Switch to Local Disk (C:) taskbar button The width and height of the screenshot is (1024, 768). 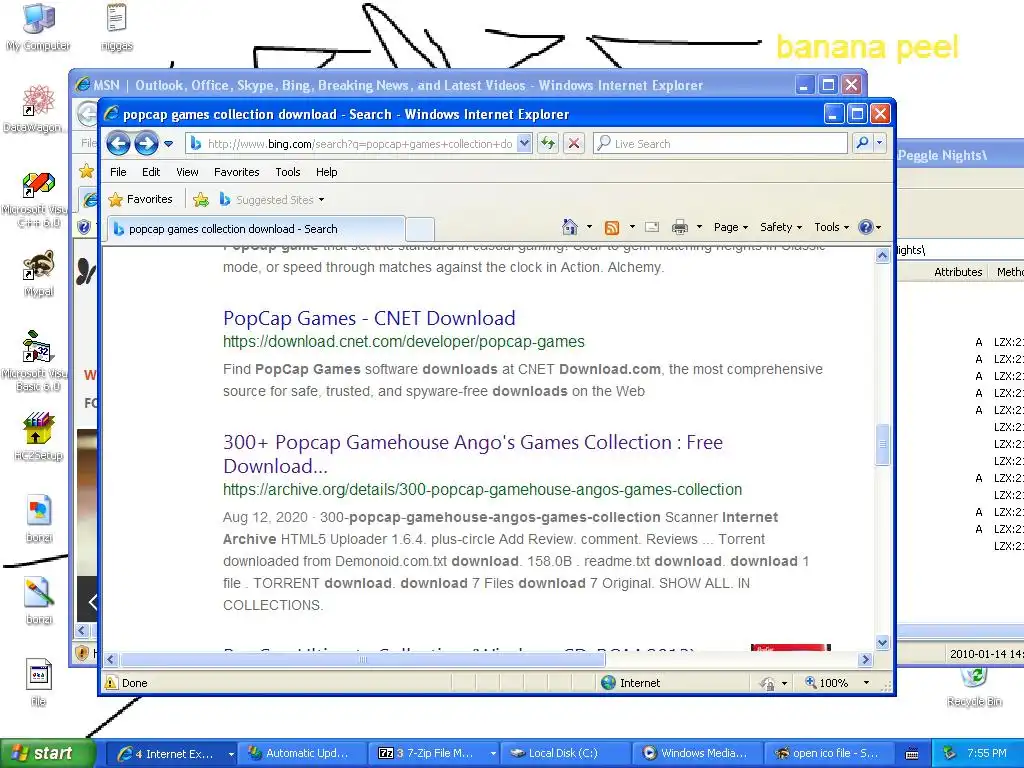tap(566, 754)
